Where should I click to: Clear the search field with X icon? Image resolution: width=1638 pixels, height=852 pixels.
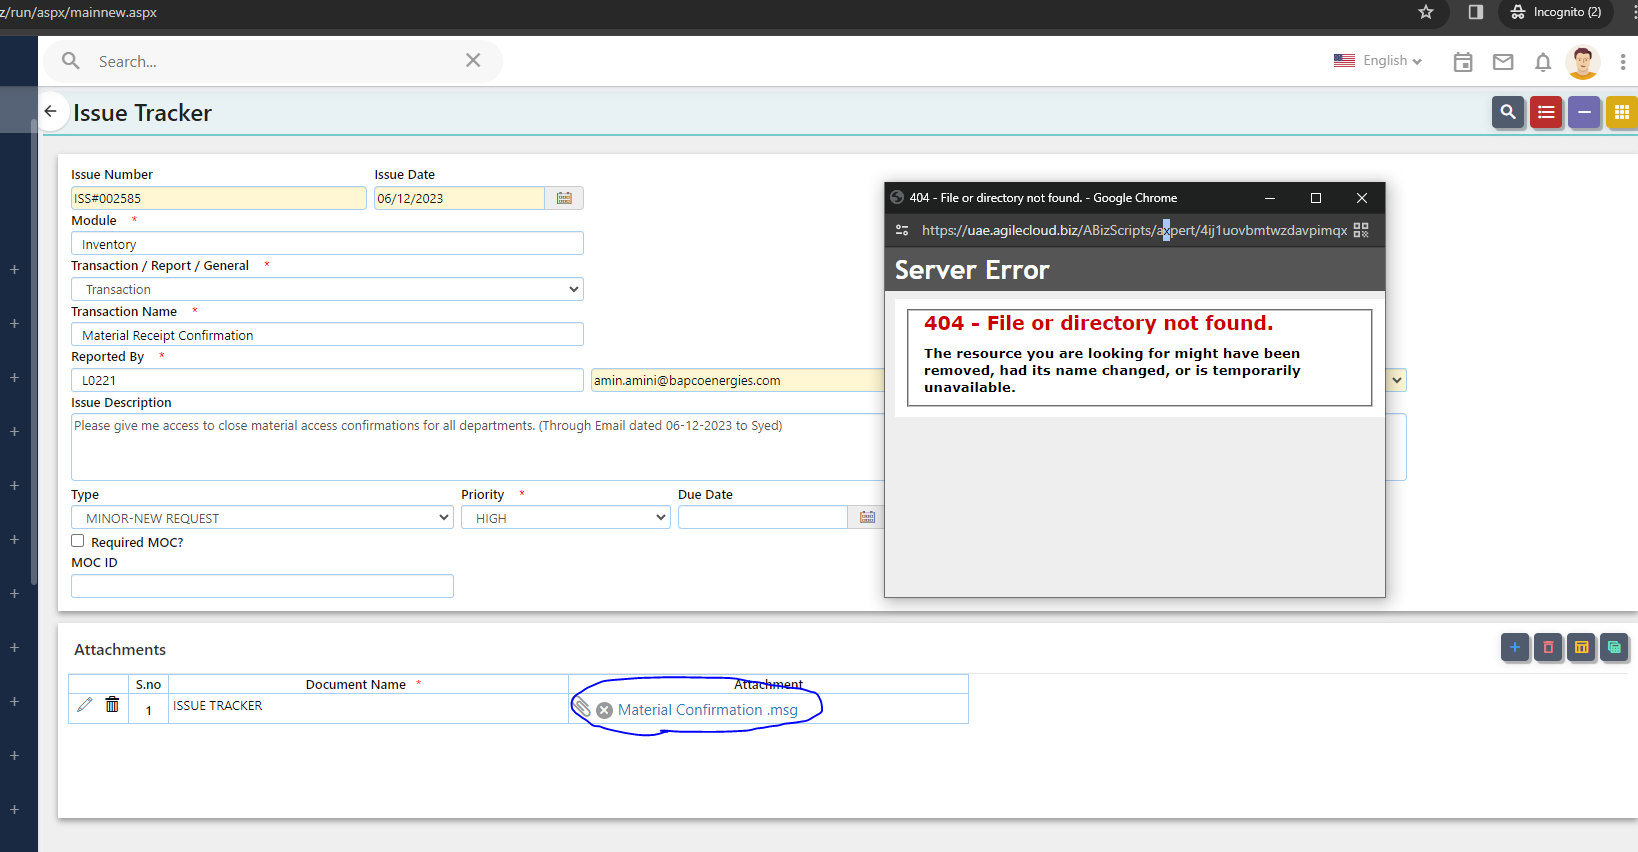473,61
